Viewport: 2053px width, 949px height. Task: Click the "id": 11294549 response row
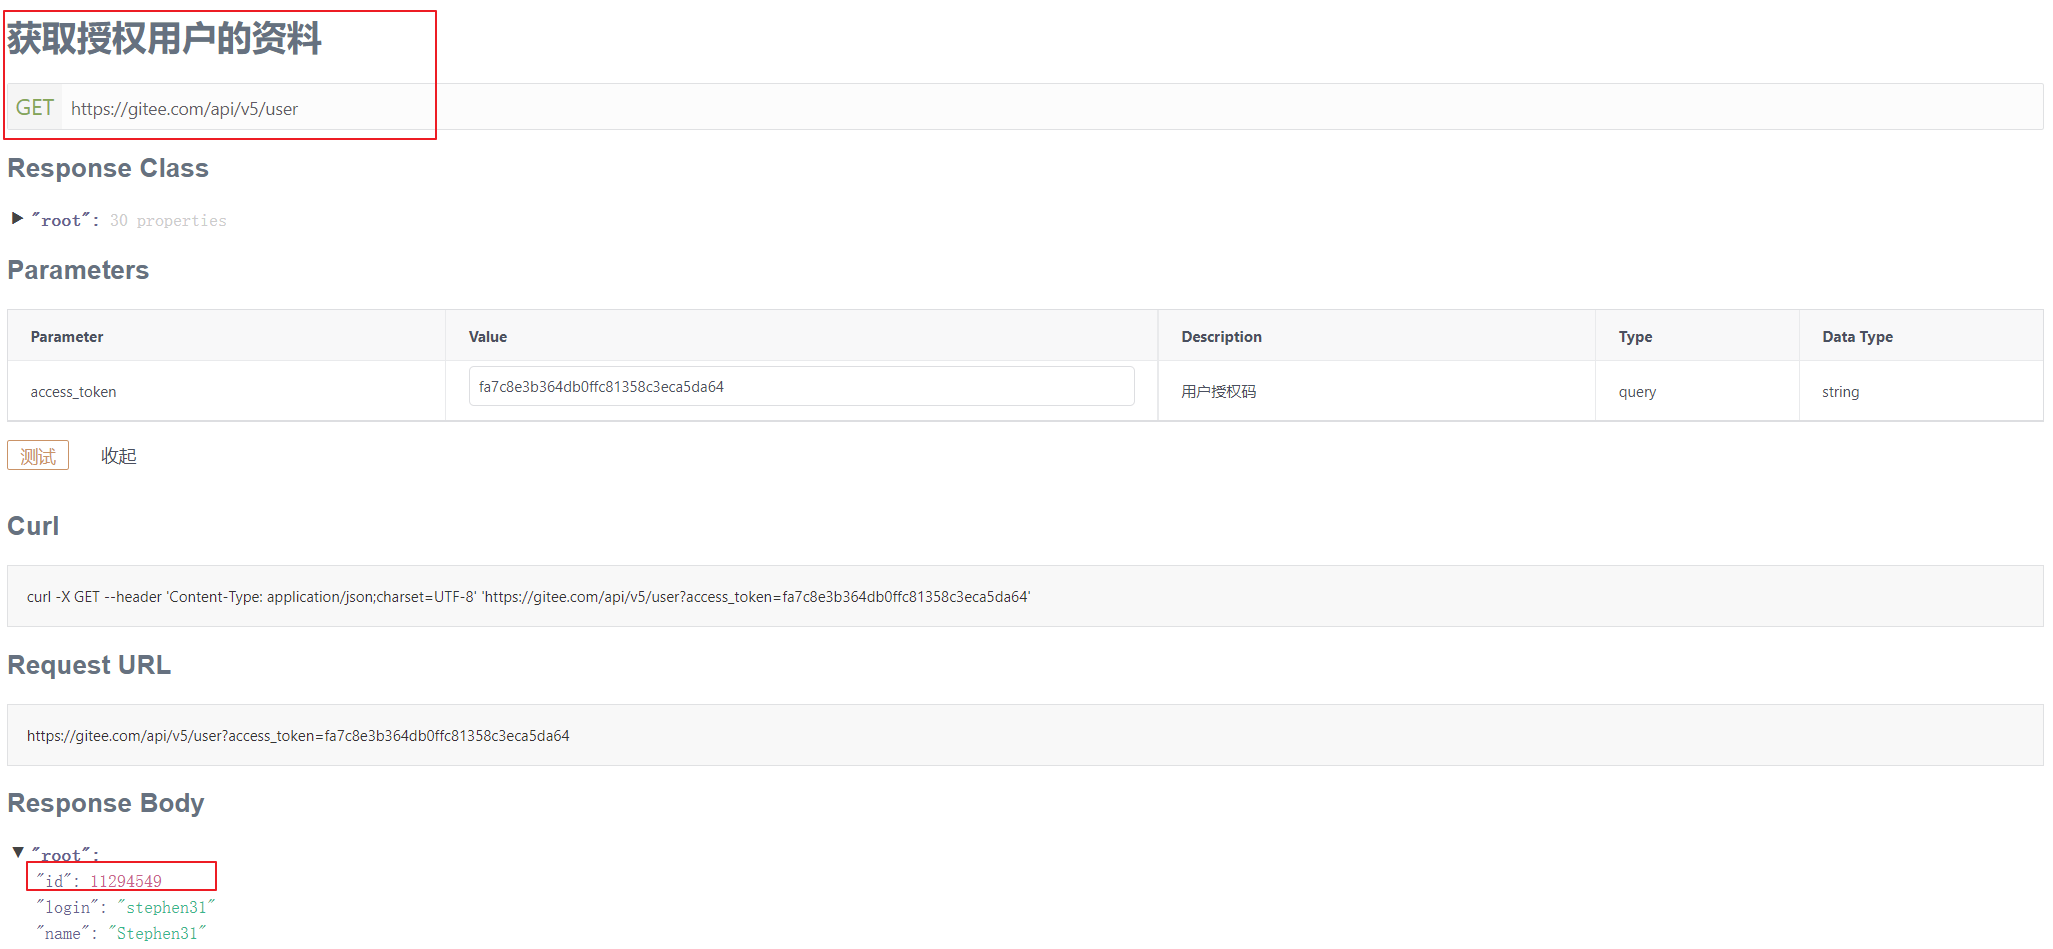coord(99,881)
